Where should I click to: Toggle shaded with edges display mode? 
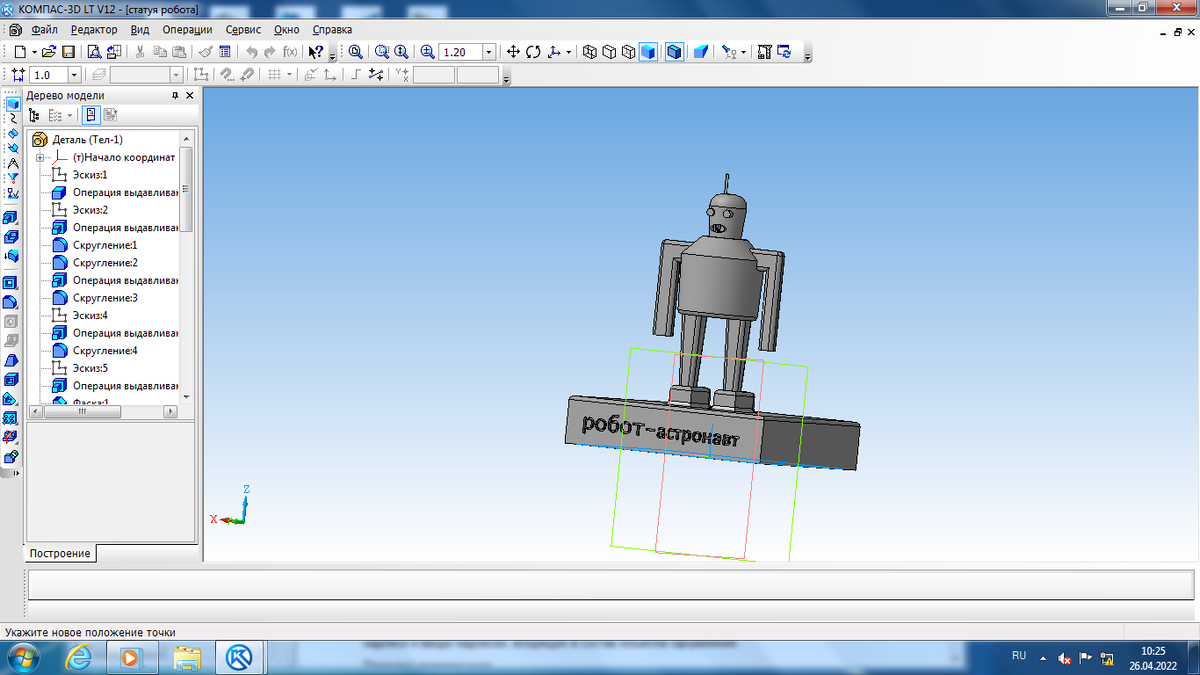click(x=675, y=52)
